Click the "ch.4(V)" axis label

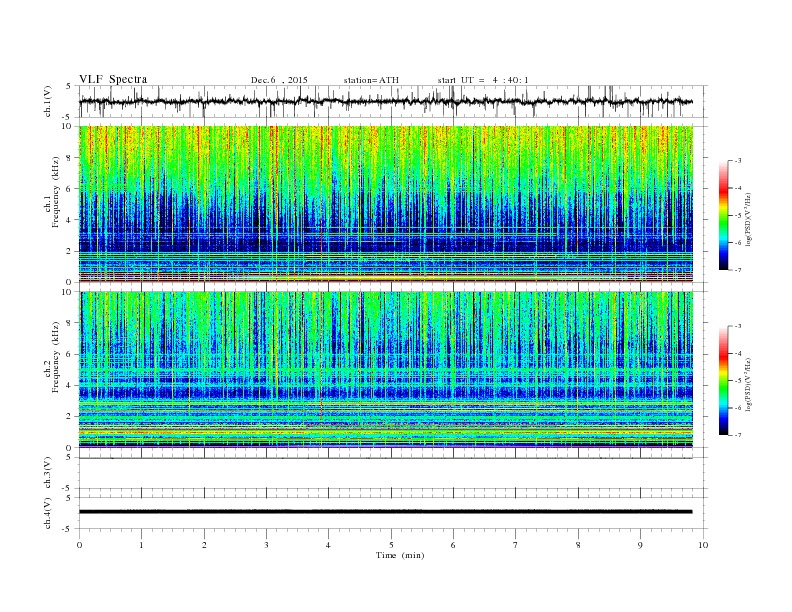tap(48, 513)
